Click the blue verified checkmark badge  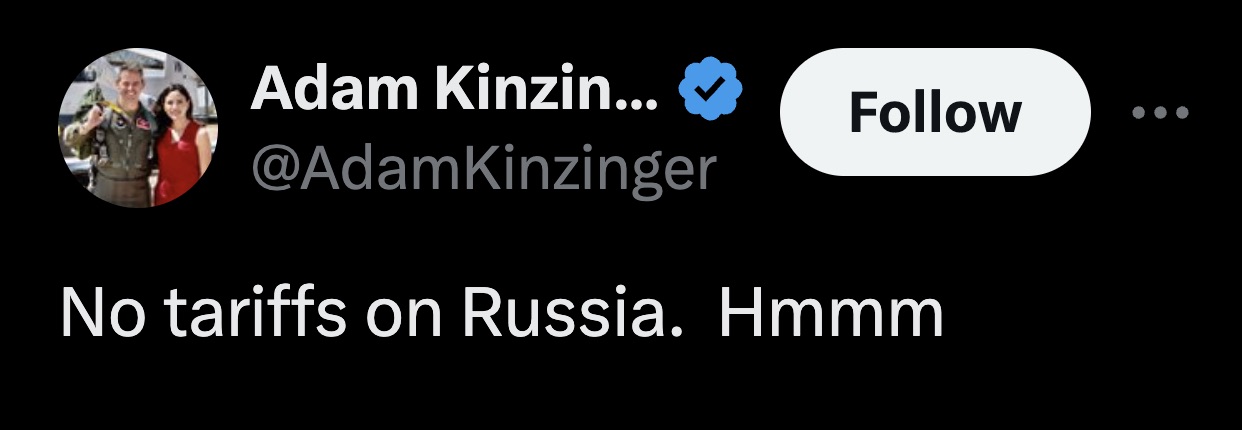pos(709,92)
